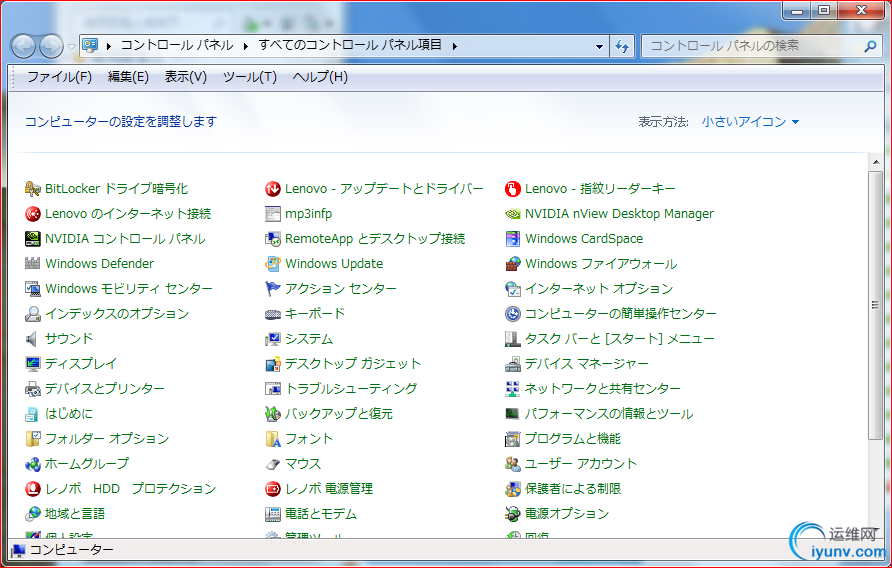Click the デバイス マネージャー icon
The height and width of the screenshot is (568, 892).
tap(513, 364)
